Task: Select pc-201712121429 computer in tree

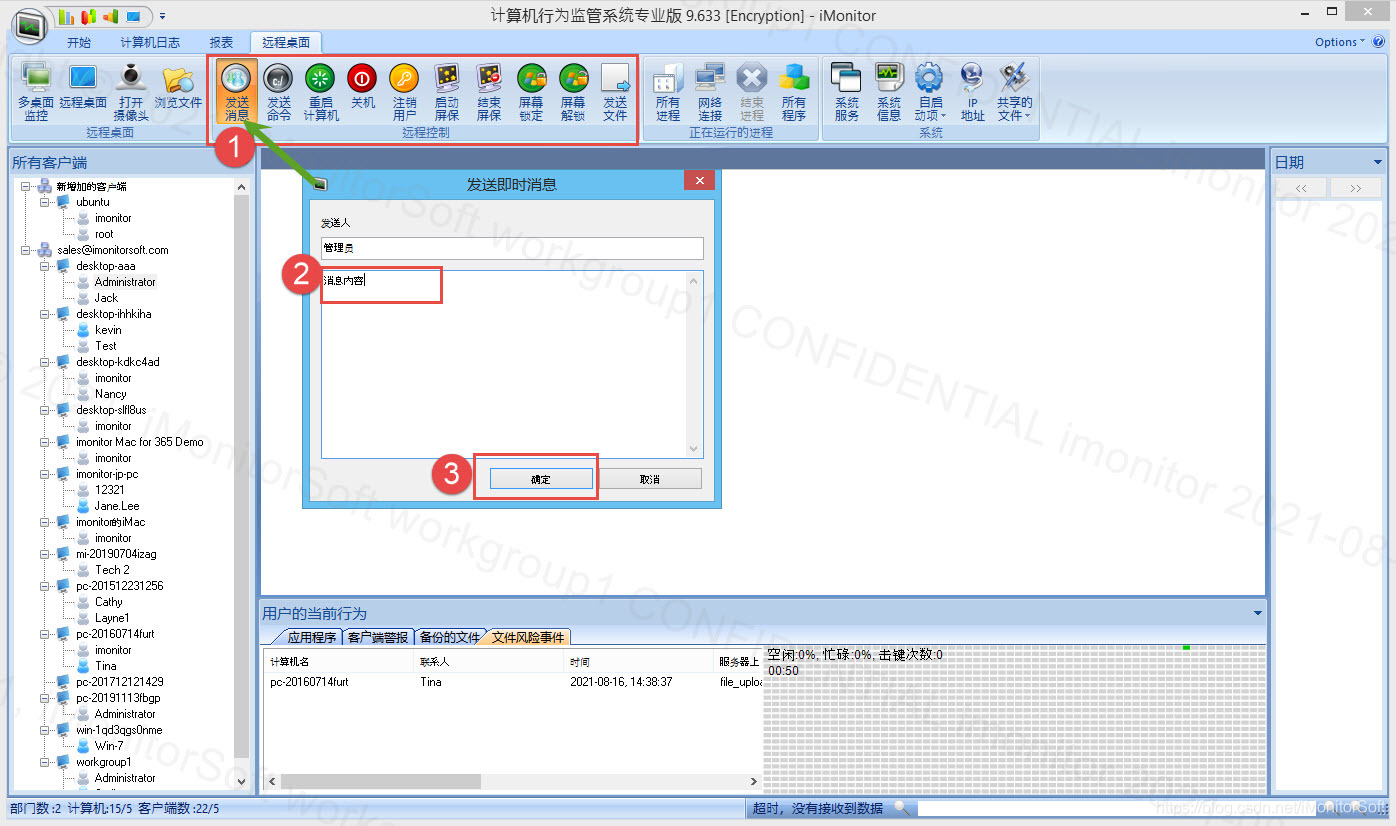Action: point(119,682)
